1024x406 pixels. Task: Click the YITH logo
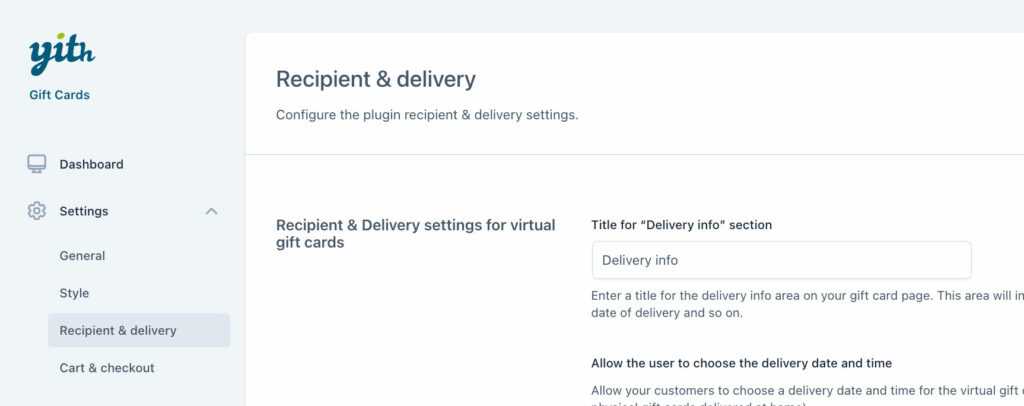62,54
